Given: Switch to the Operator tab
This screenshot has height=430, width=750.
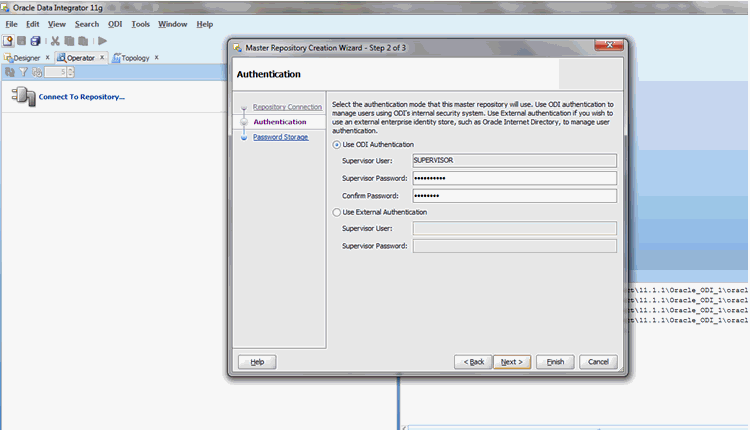Looking at the screenshot, I should [80, 58].
